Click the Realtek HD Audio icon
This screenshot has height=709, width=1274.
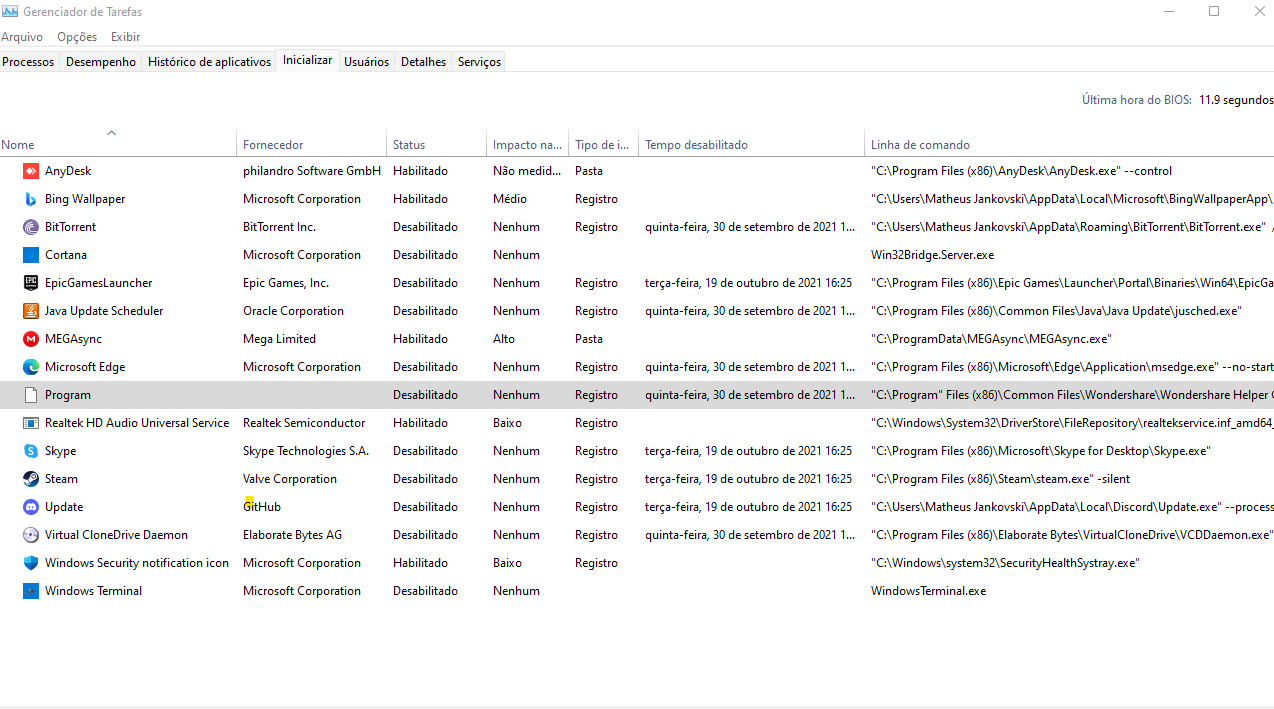pos(30,423)
